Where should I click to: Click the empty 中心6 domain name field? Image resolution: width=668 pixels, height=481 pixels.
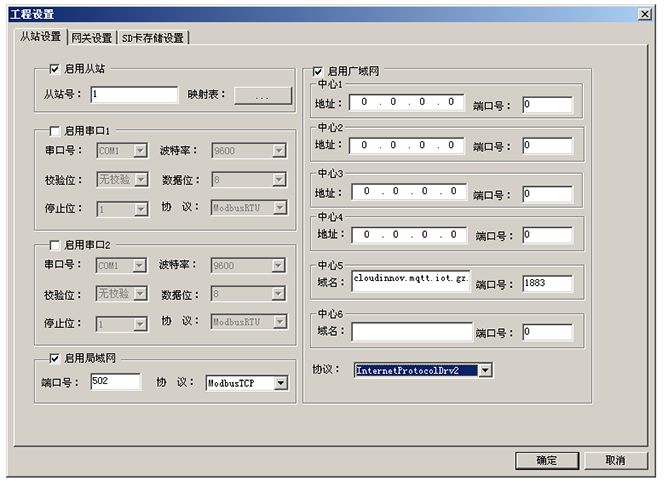[411, 332]
